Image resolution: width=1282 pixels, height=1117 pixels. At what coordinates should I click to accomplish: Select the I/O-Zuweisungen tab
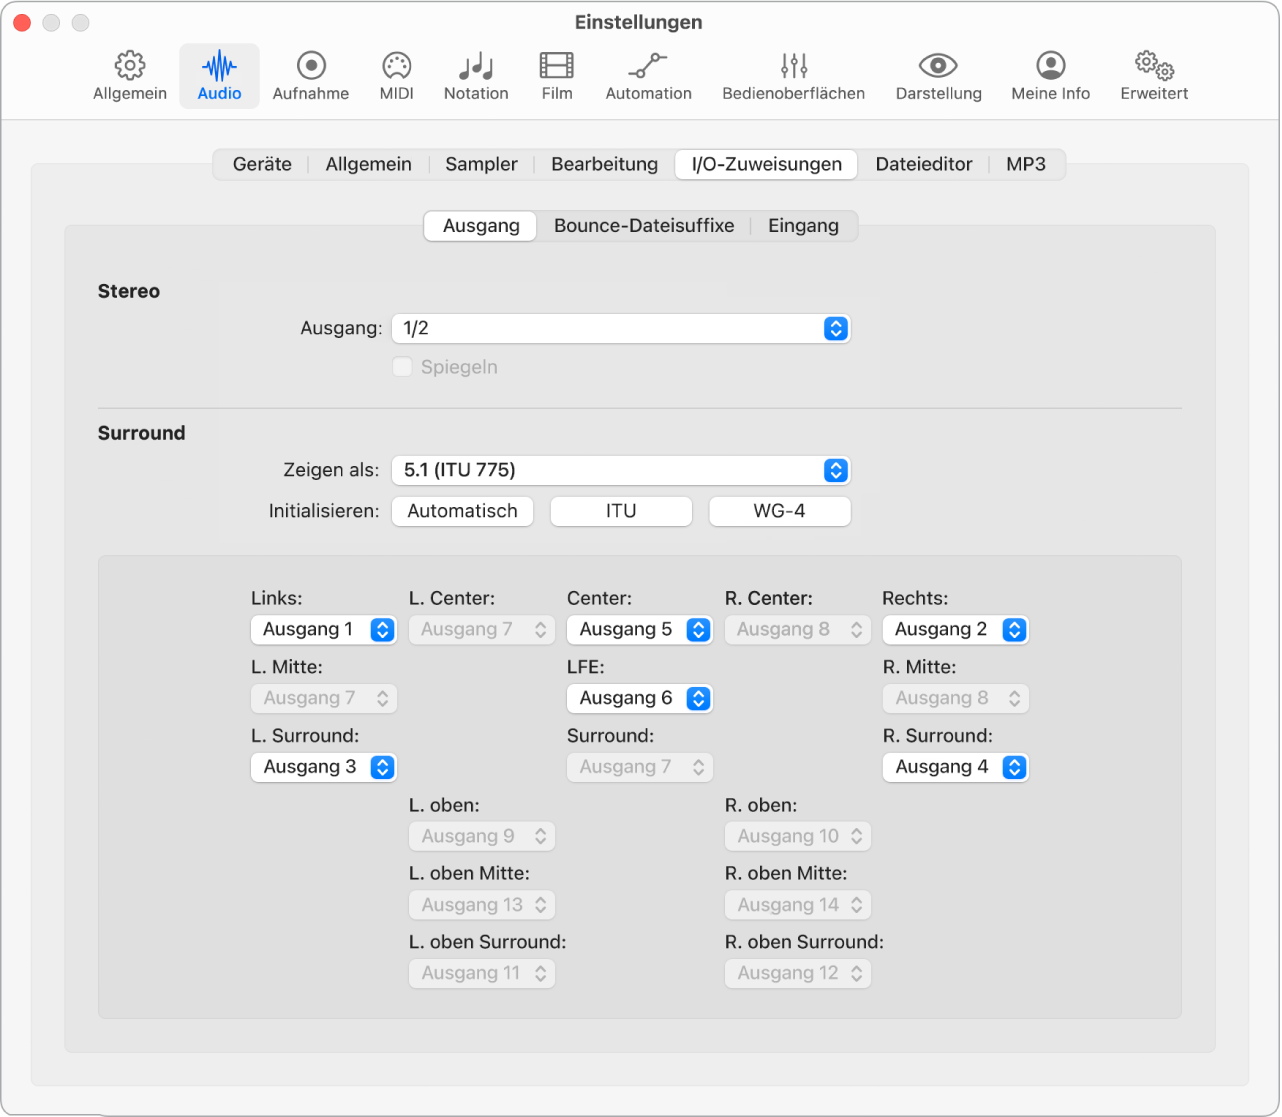point(766,164)
